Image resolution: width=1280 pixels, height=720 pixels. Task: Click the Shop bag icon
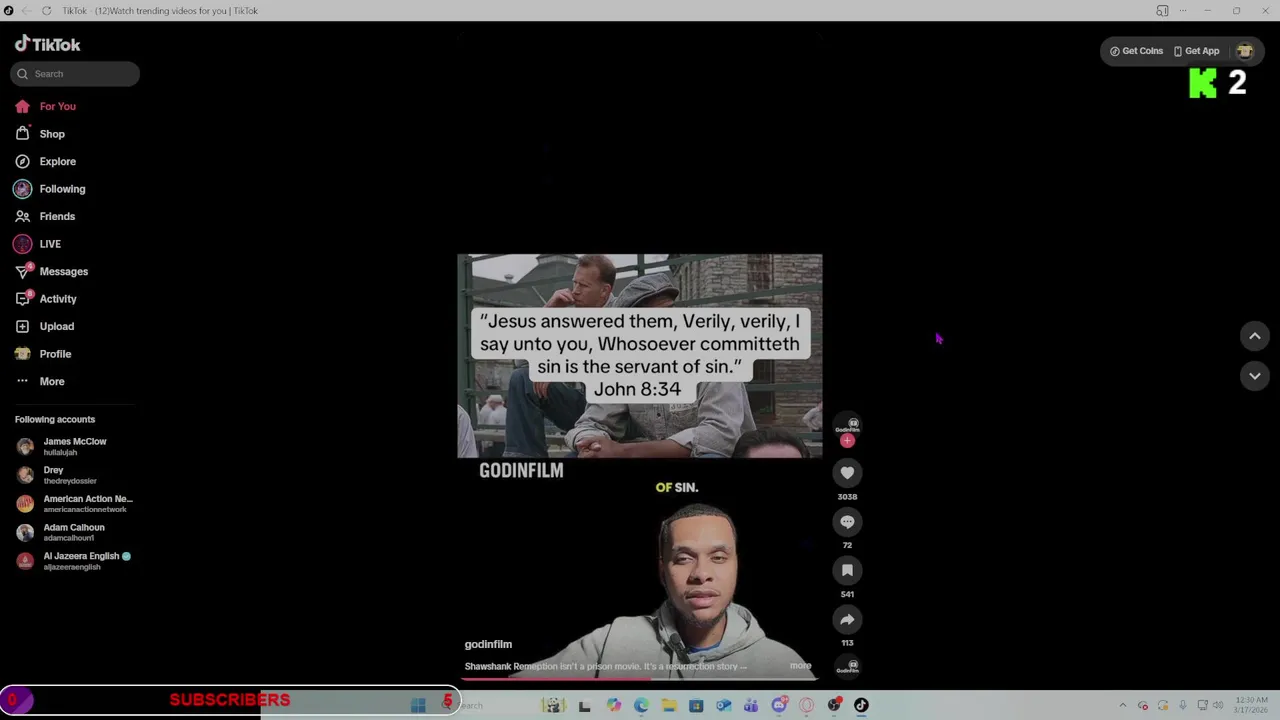coord(22,134)
